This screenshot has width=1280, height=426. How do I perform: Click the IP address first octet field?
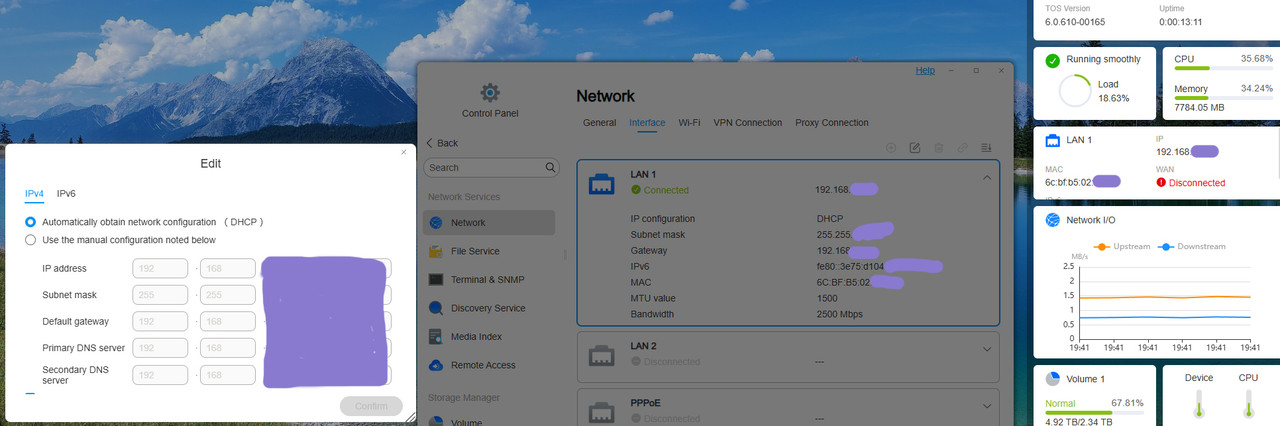(160, 268)
